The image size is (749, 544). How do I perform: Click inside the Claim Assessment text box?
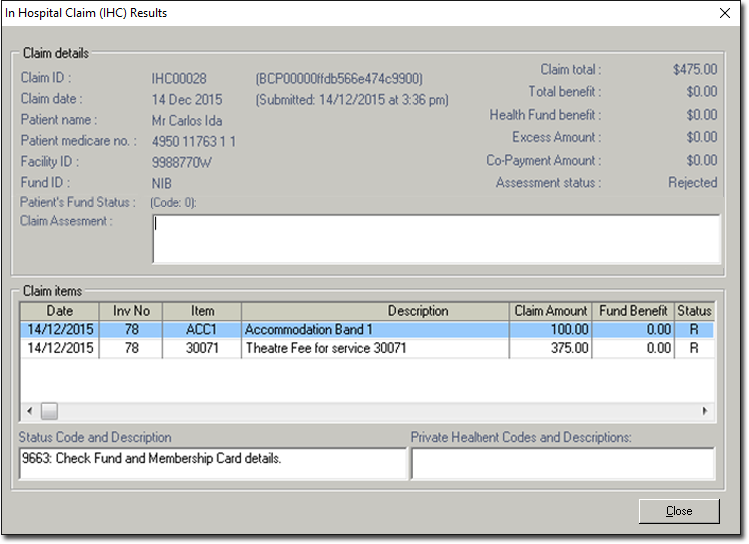pos(436,239)
